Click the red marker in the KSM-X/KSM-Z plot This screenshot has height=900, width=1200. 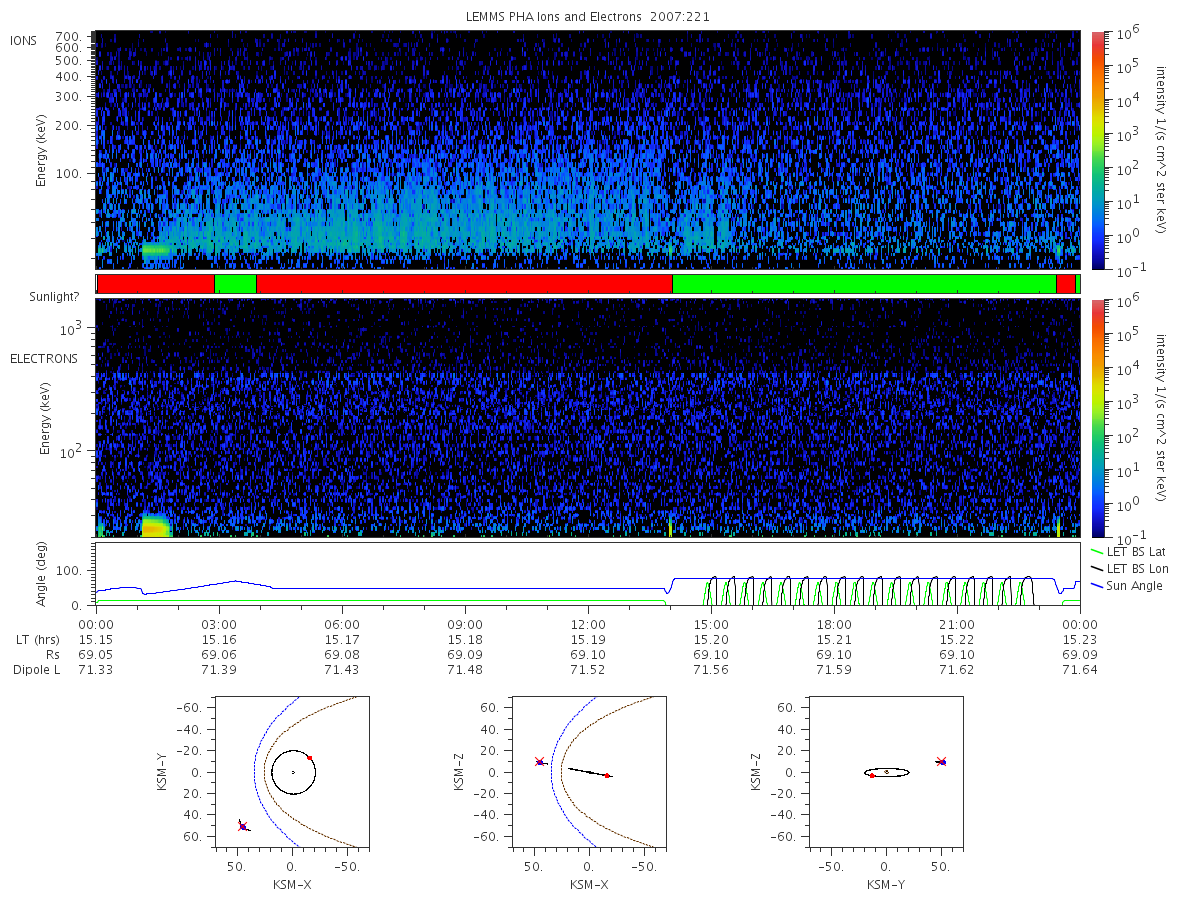point(607,775)
